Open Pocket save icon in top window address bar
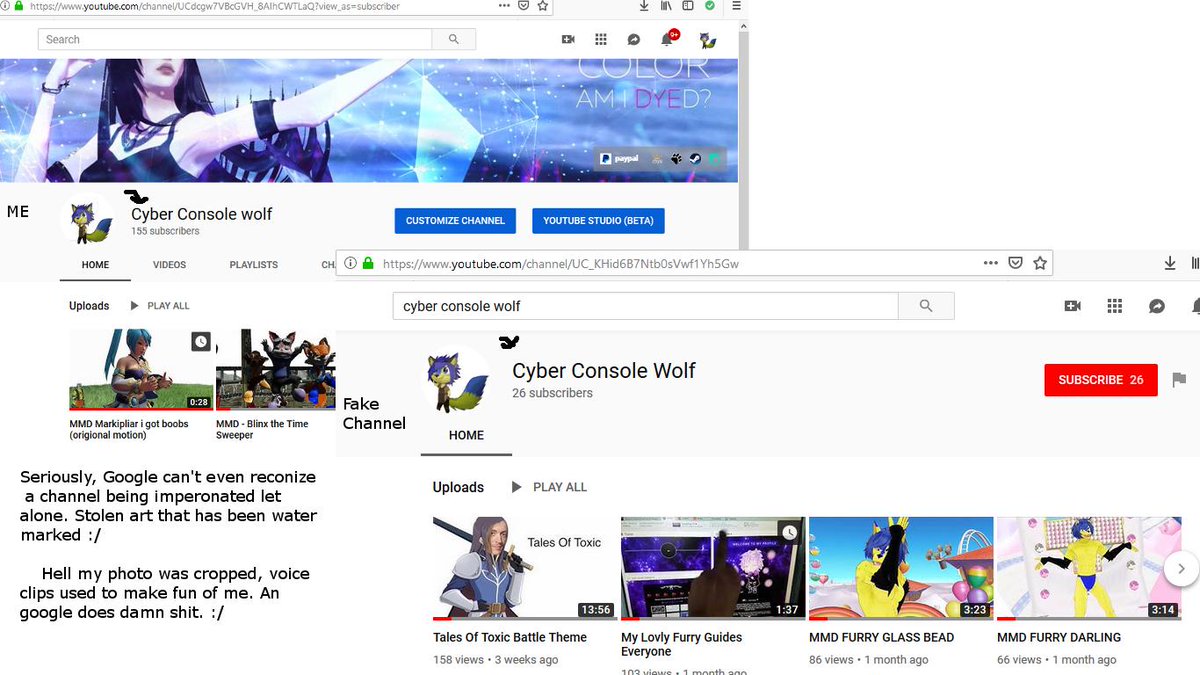This screenshot has width=1200, height=675. 523,5
